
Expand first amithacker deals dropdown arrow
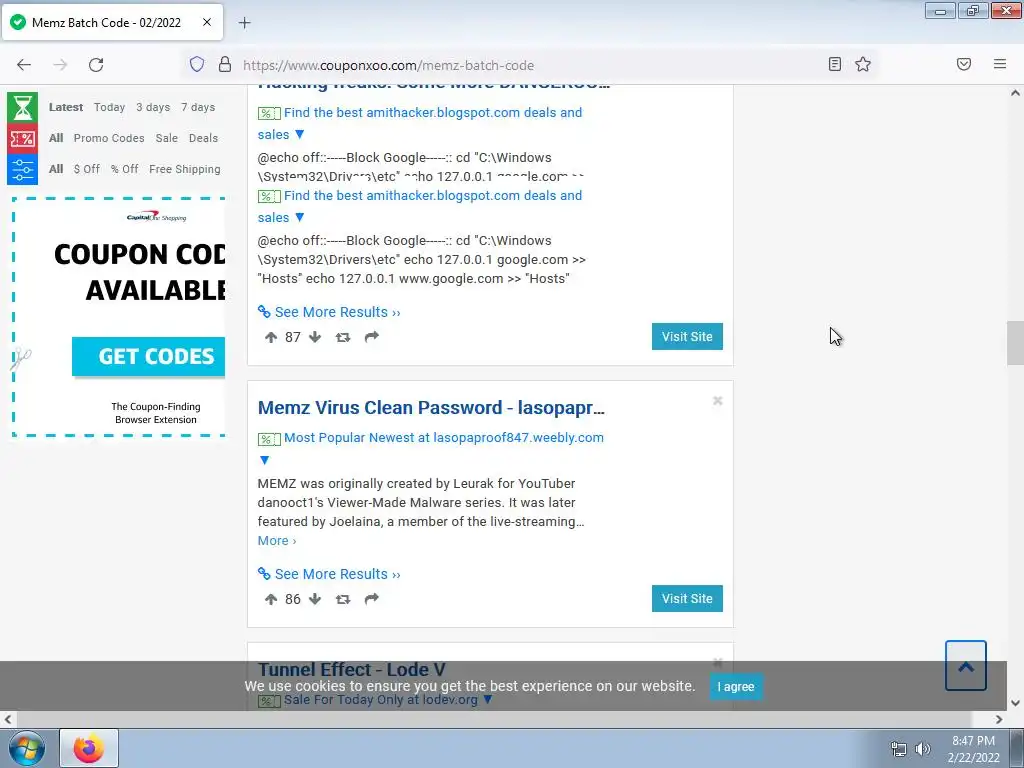(300, 135)
